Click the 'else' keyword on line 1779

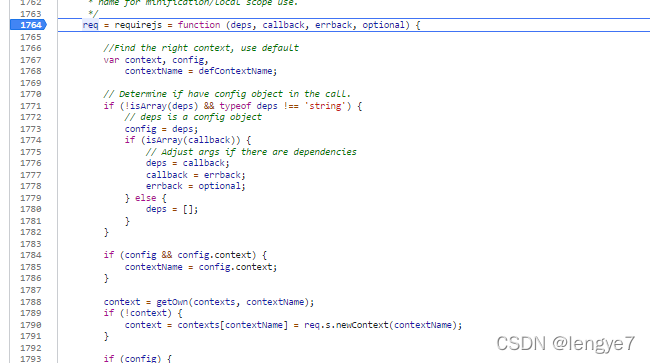tap(146, 198)
